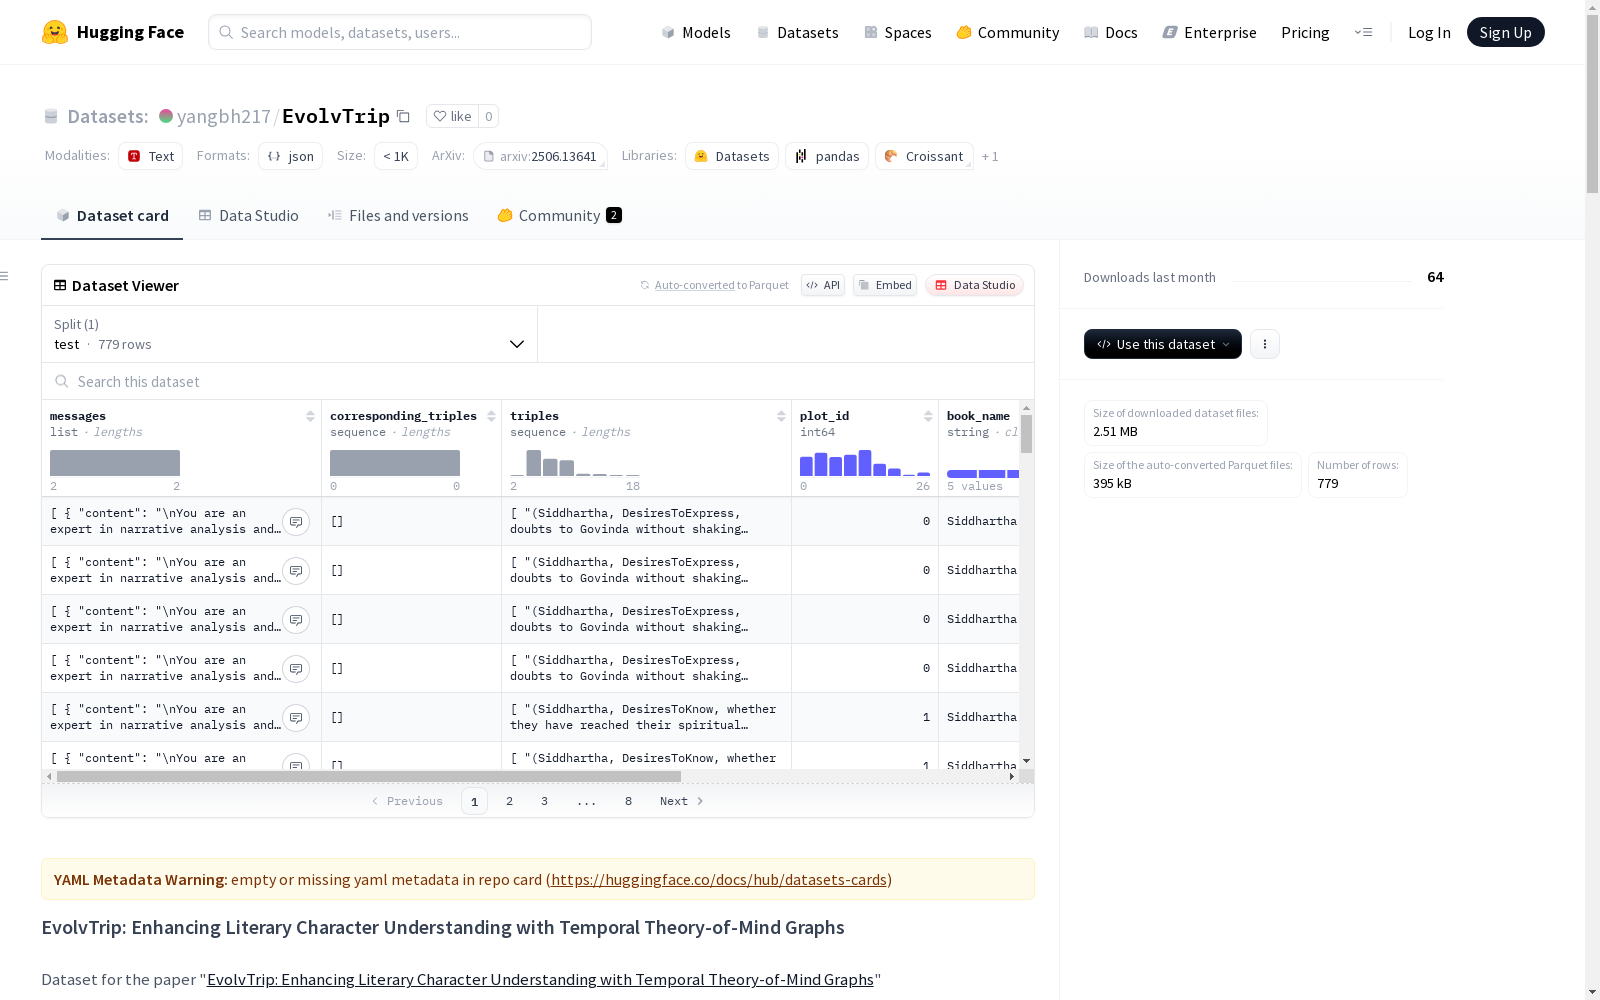The width and height of the screenshot is (1600, 1000).
Task: Open the Pricing page
Action: (1305, 32)
